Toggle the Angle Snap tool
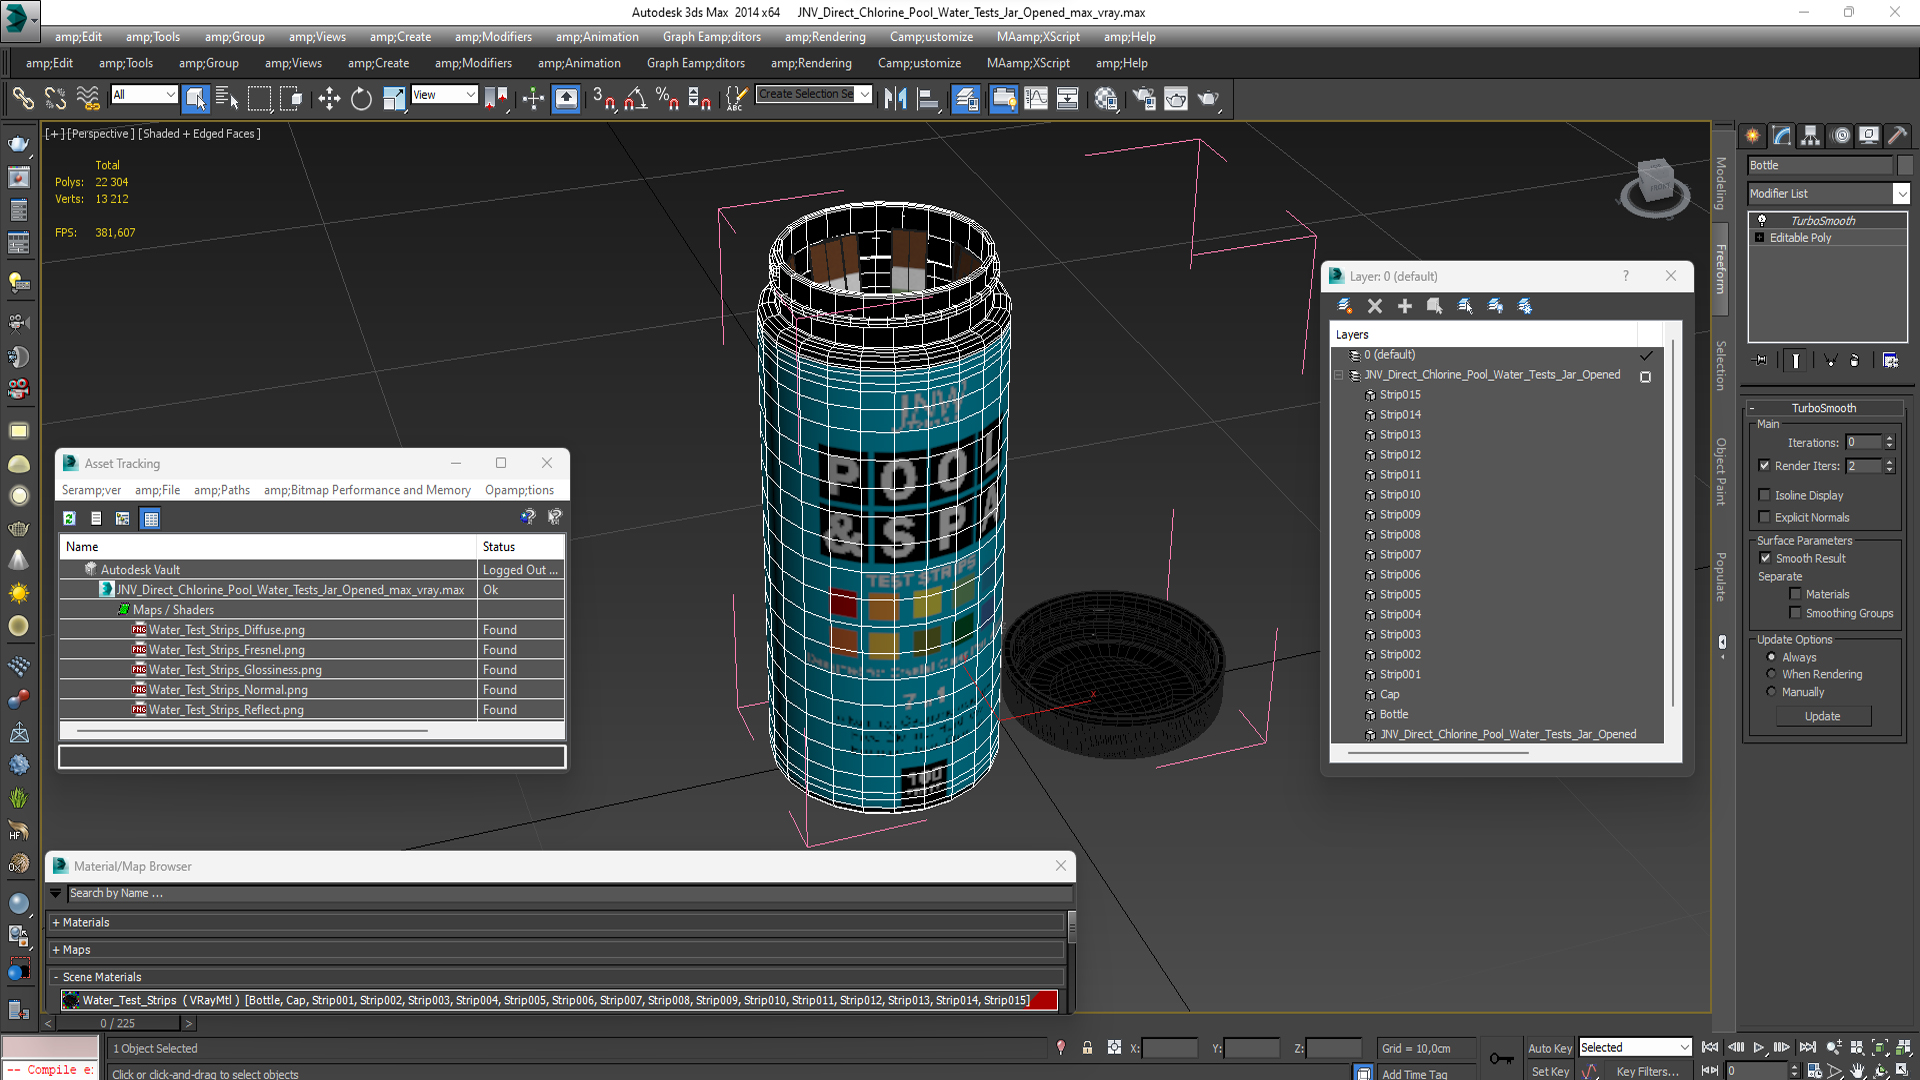This screenshot has height=1080, width=1920. pyautogui.click(x=635, y=98)
